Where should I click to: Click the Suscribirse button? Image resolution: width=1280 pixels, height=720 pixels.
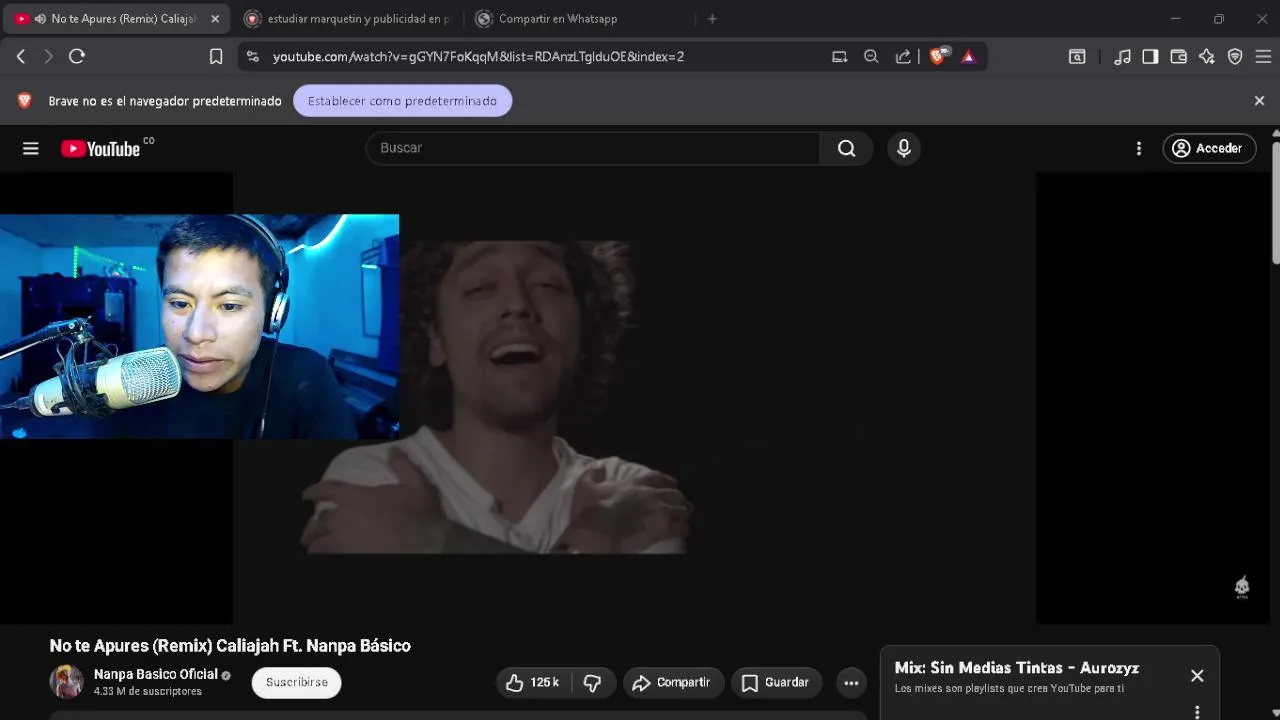point(296,682)
